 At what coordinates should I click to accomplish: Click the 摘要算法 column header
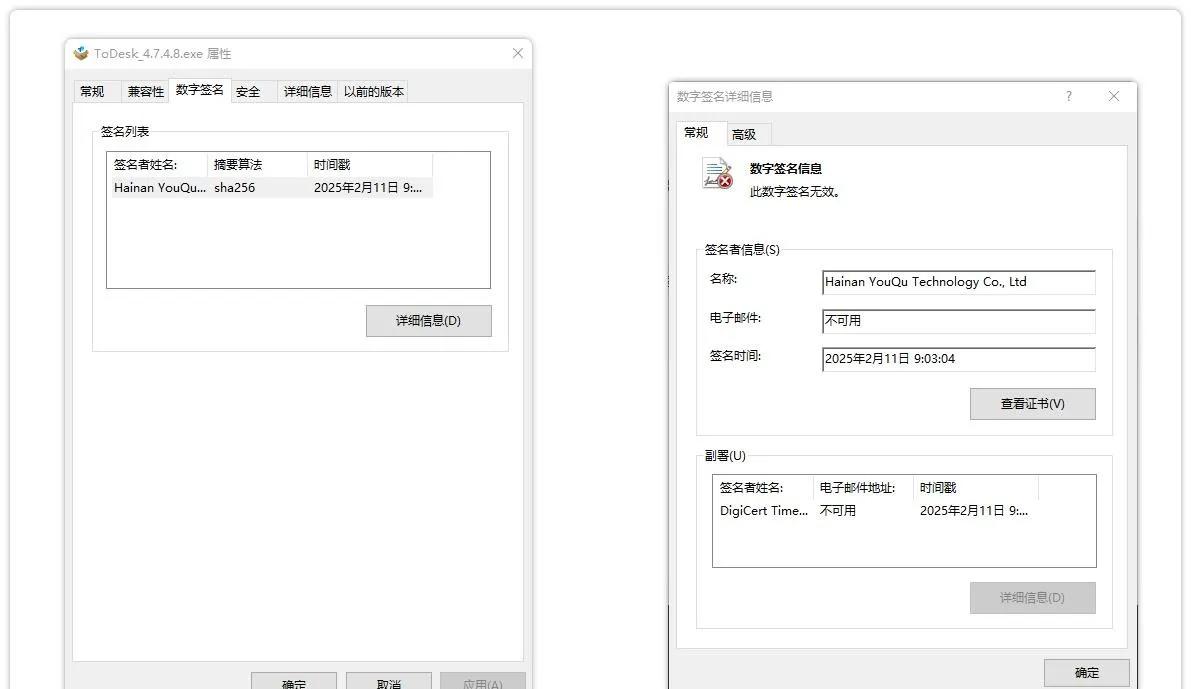tap(257, 164)
